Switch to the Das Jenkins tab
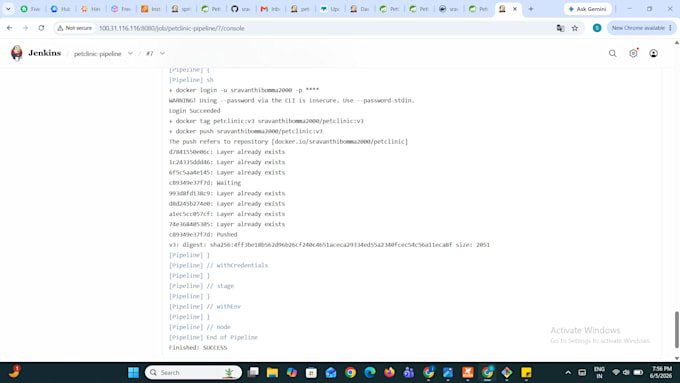Screen dimensions: 680x383 [360, 9]
